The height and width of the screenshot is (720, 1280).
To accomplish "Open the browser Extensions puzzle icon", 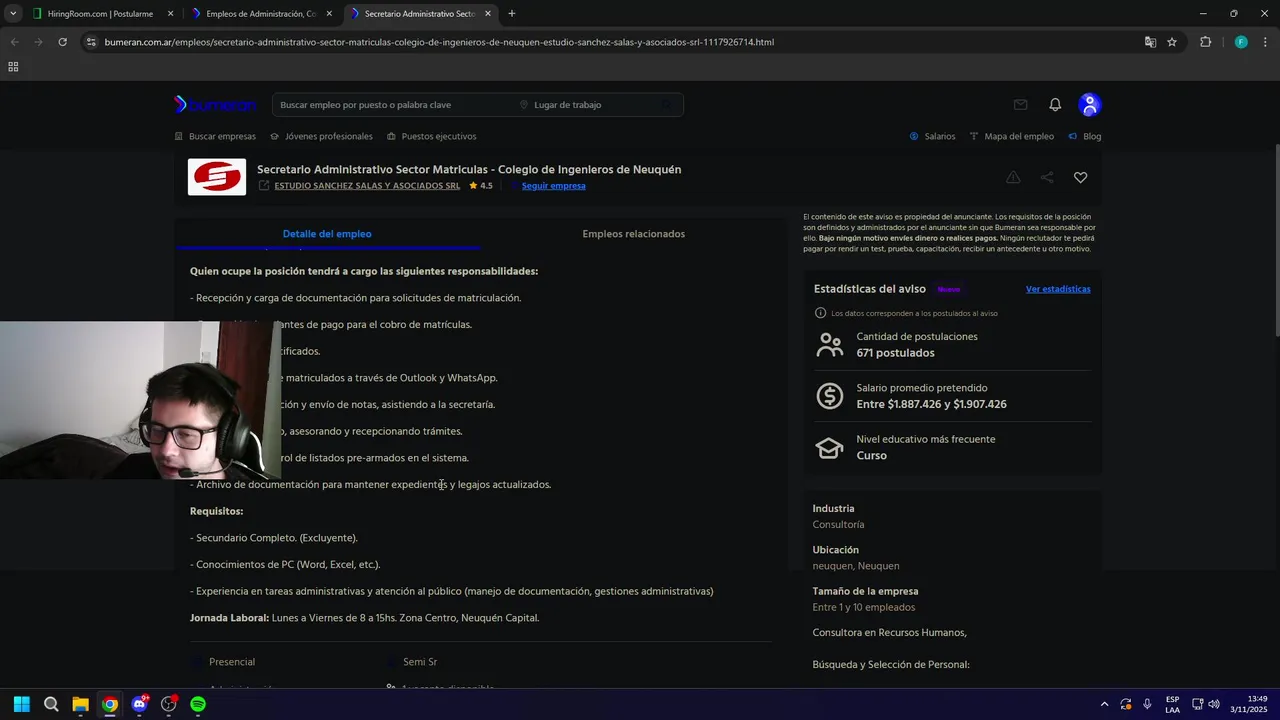I will (1205, 42).
